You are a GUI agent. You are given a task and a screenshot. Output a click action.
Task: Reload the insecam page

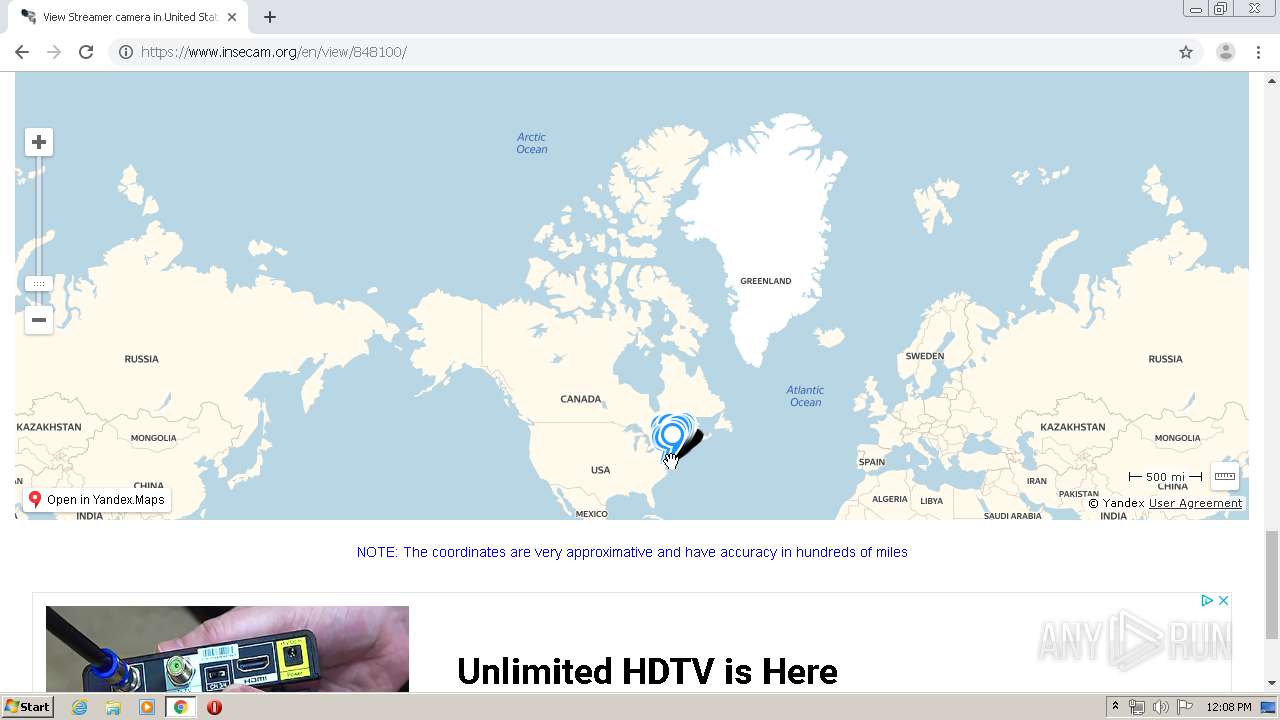coord(86,52)
